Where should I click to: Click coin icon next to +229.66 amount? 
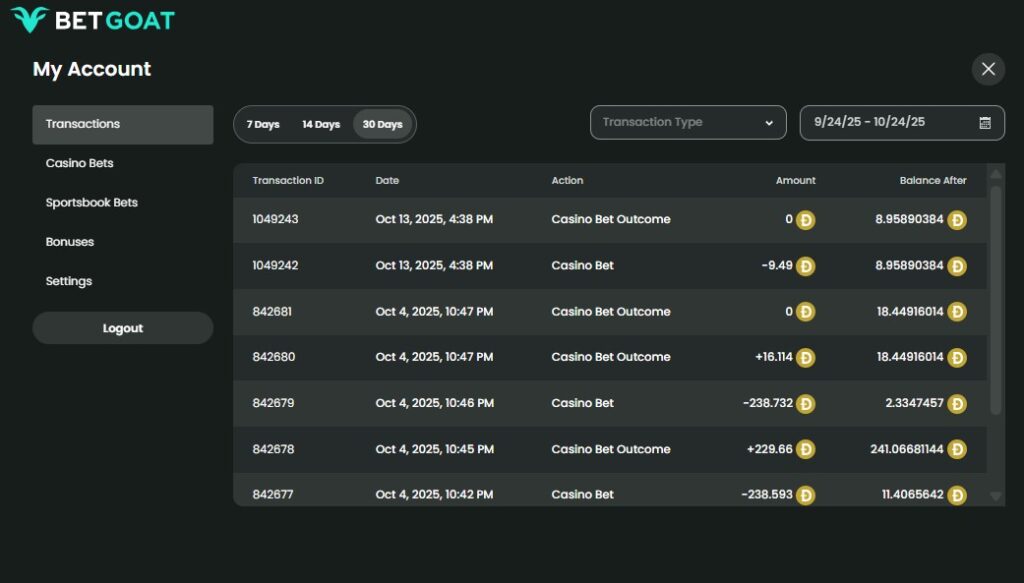click(x=805, y=449)
